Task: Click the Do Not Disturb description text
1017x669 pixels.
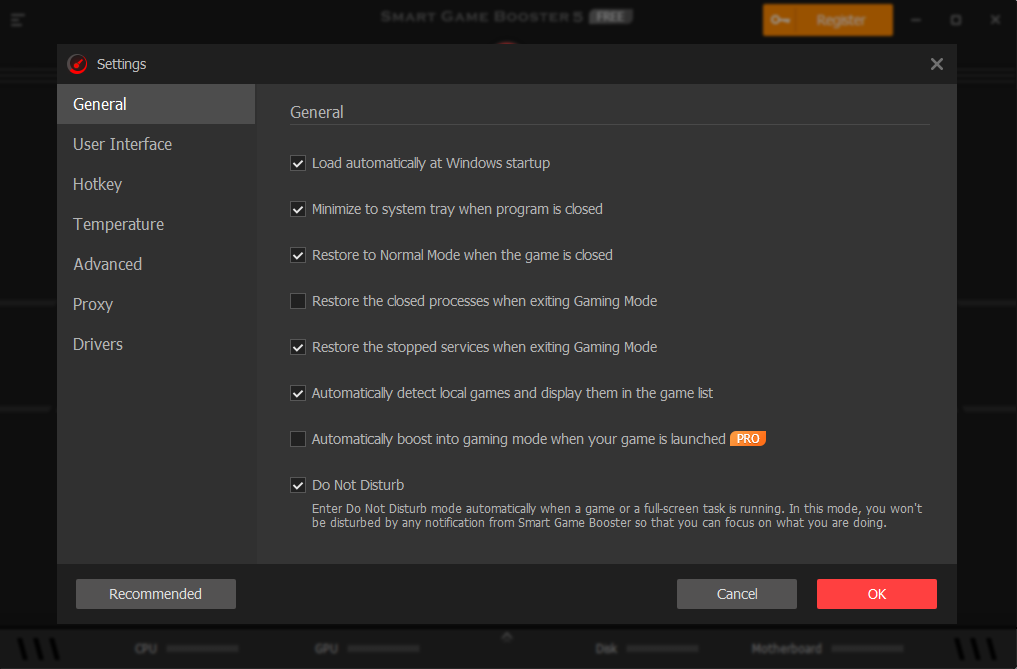Action: tap(617, 516)
